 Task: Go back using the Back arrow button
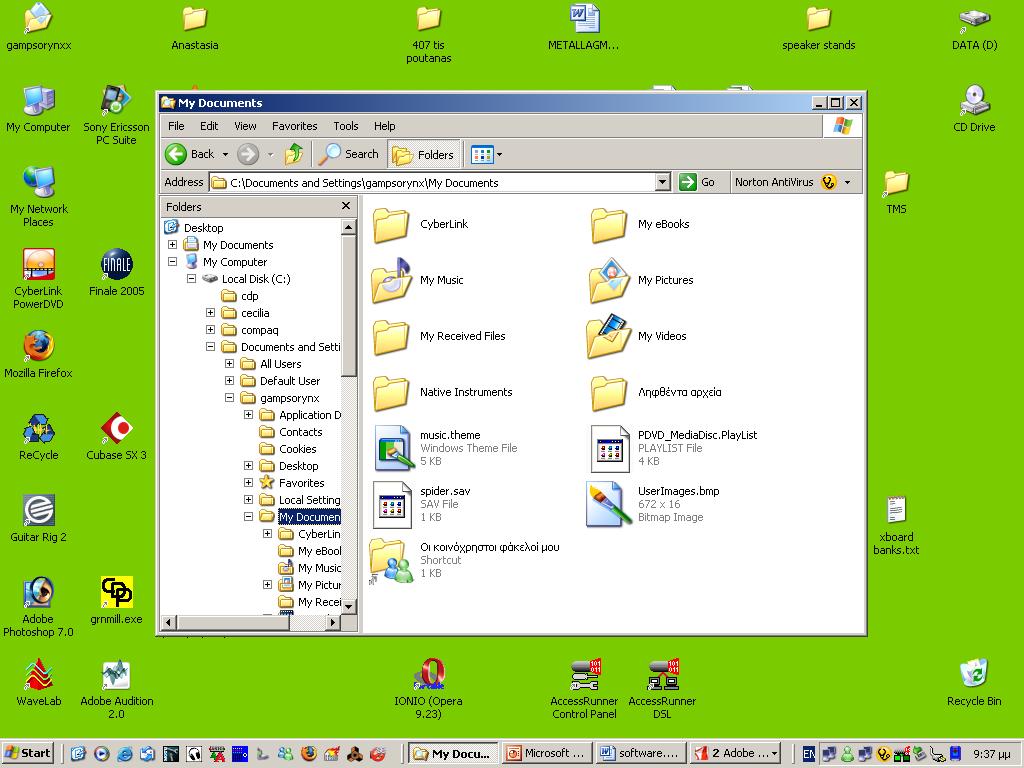click(x=189, y=154)
